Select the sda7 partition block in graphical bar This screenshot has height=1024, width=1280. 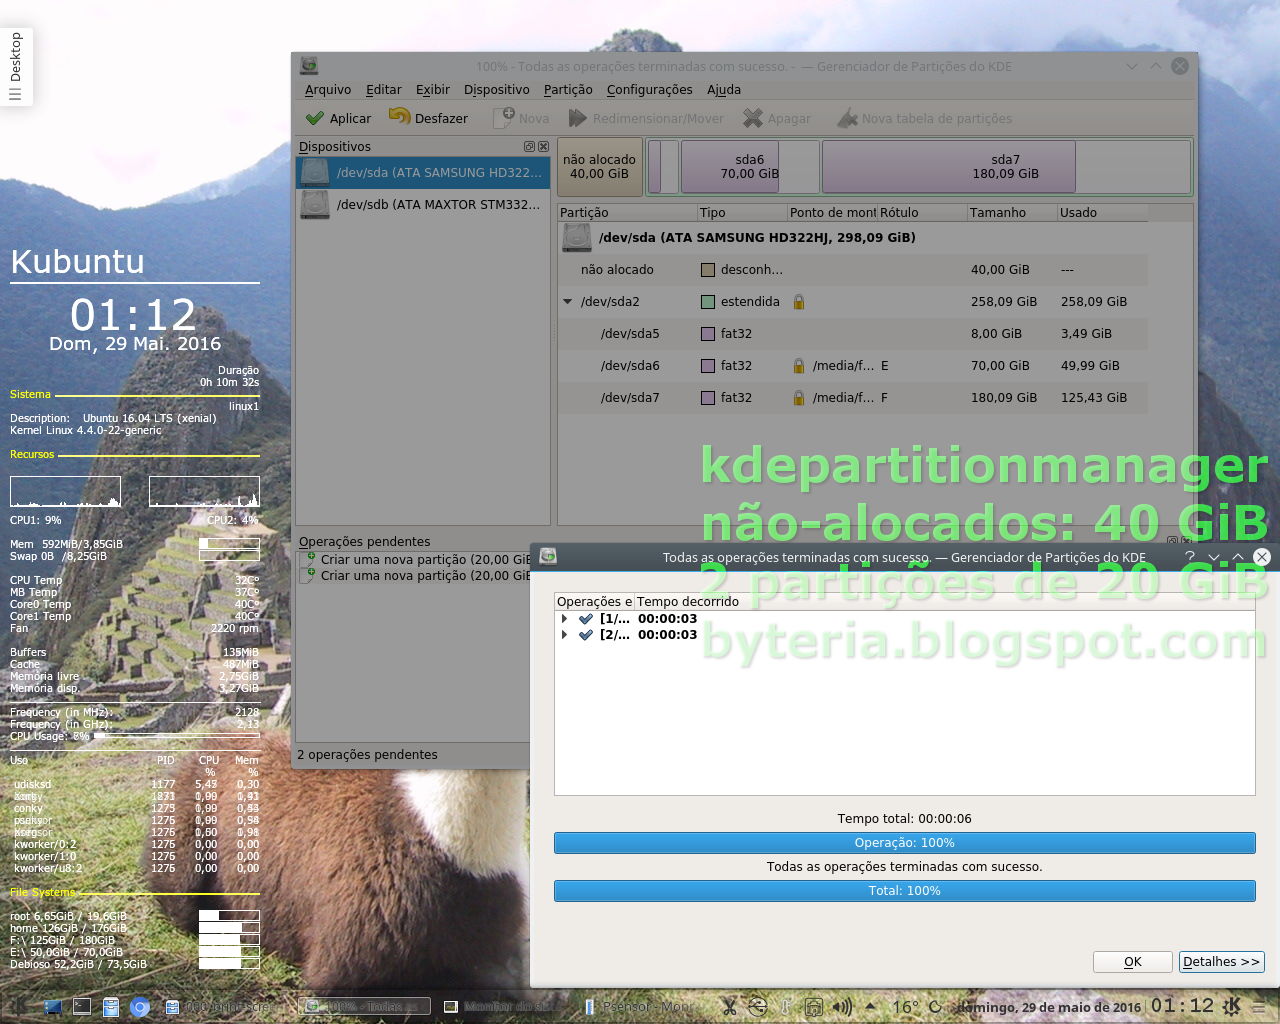point(948,166)
